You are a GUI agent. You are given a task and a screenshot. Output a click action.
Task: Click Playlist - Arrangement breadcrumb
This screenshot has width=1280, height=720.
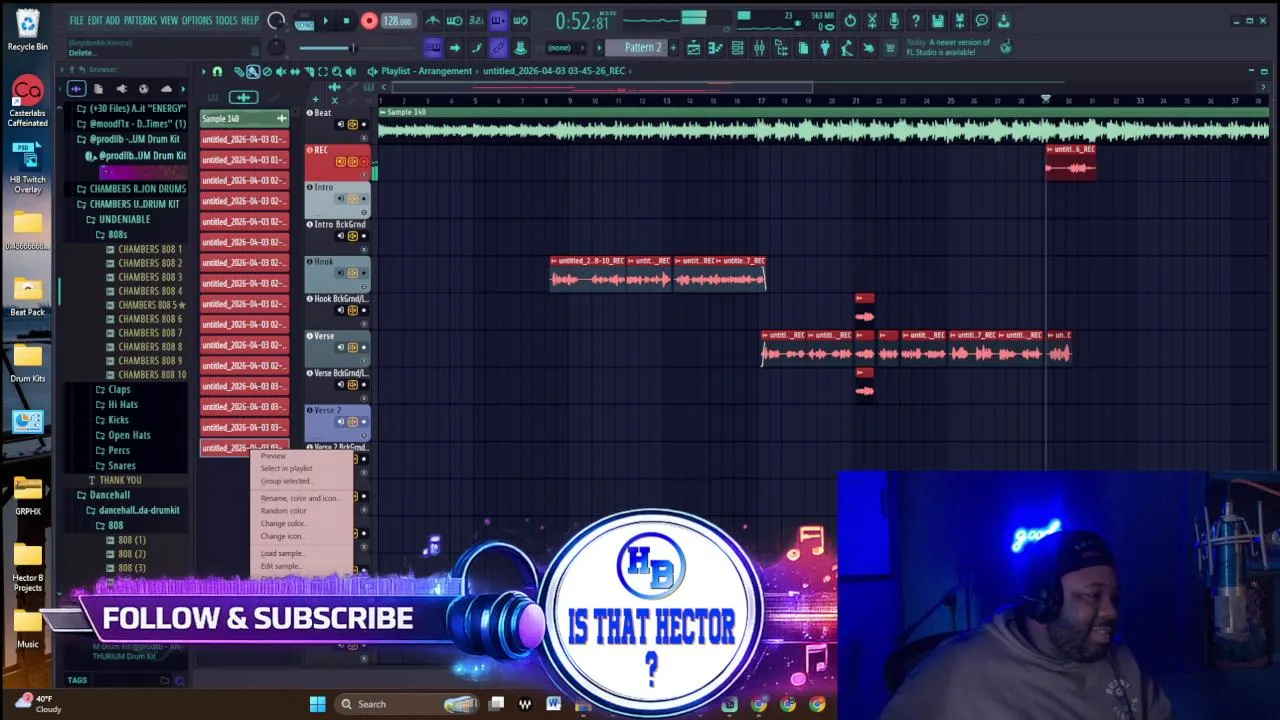click(x=426, y=71)
